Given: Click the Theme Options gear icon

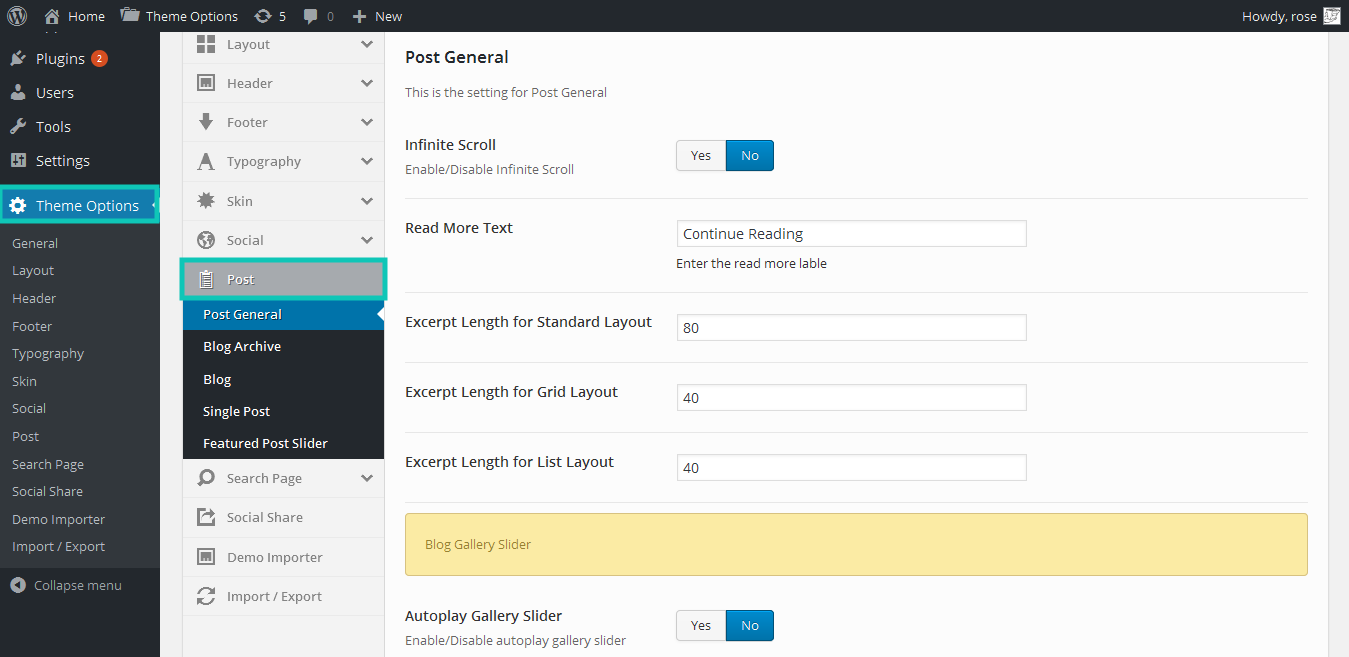Looking at the screenshot, I should click(18, 206).
